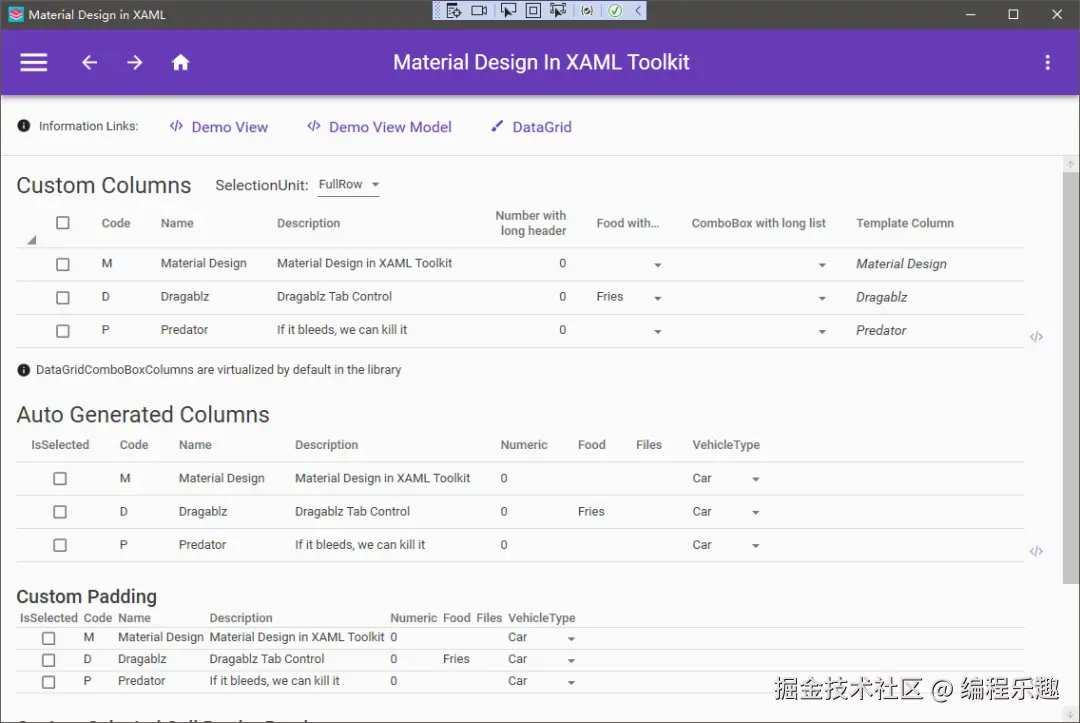The height and width of the screenshot is (723, 1080).
Task: Check the Dragablz row in Custom Columns
Action: [63, 297]
